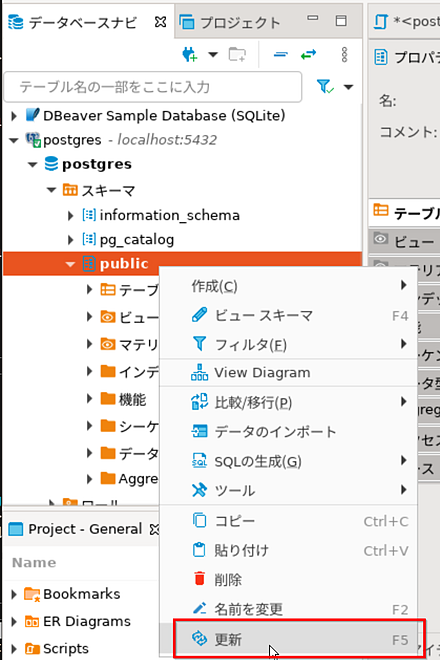Toggle link with editor arrows icon
440x660 pixels.
(x=308, y=54)
